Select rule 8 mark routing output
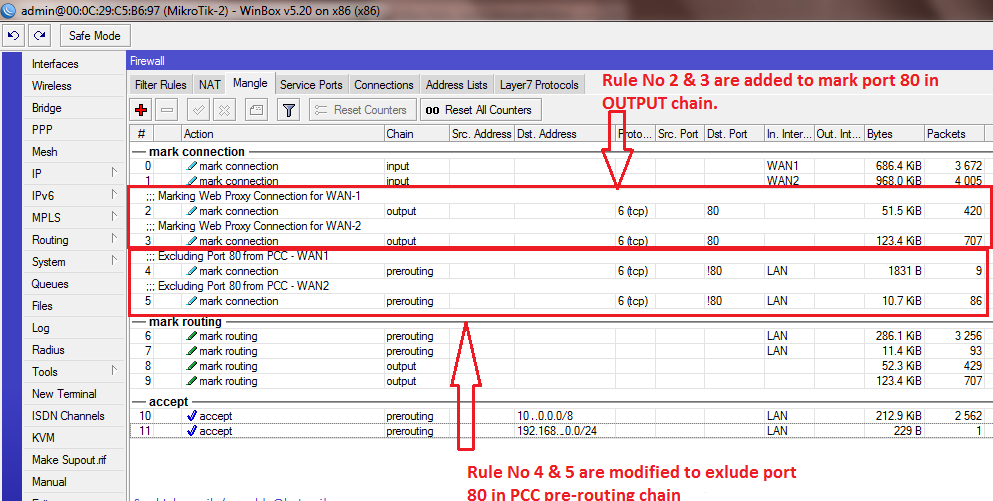The image size is (993, 501). pos(559,366)
